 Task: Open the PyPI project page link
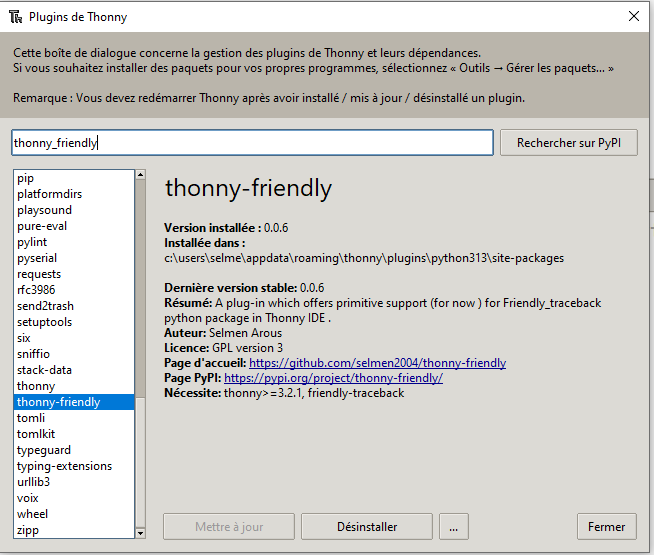pyautogui.click(x=333, y=378)
